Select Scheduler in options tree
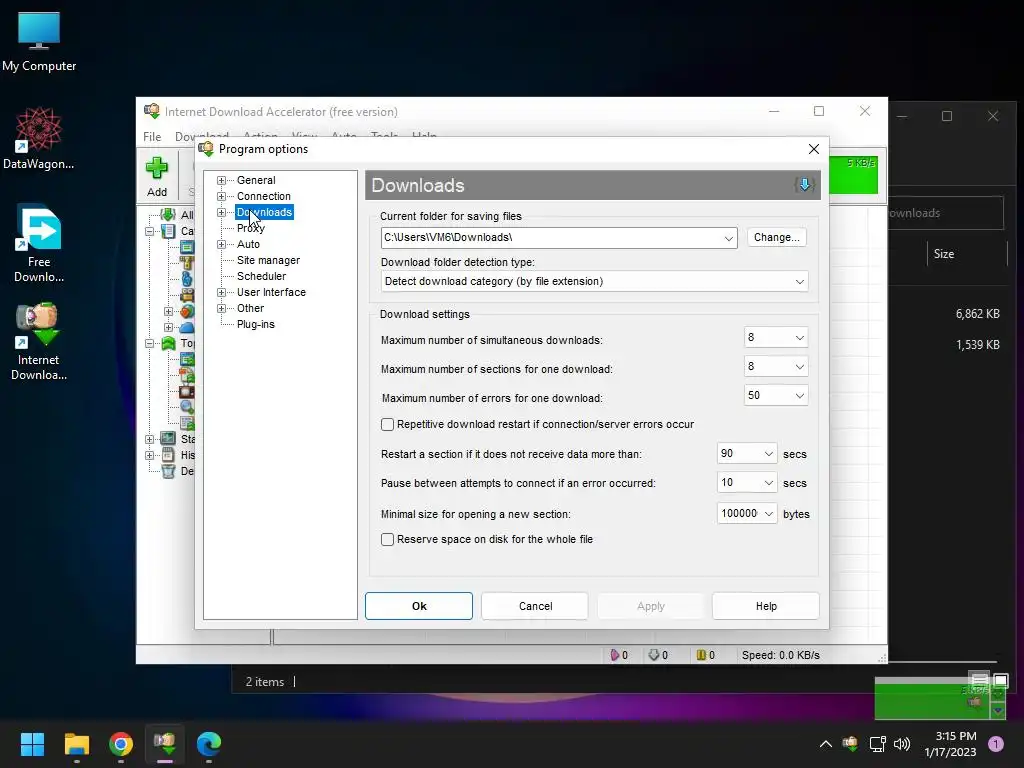This screenshot has height=768, width=1024. [261, 276]
